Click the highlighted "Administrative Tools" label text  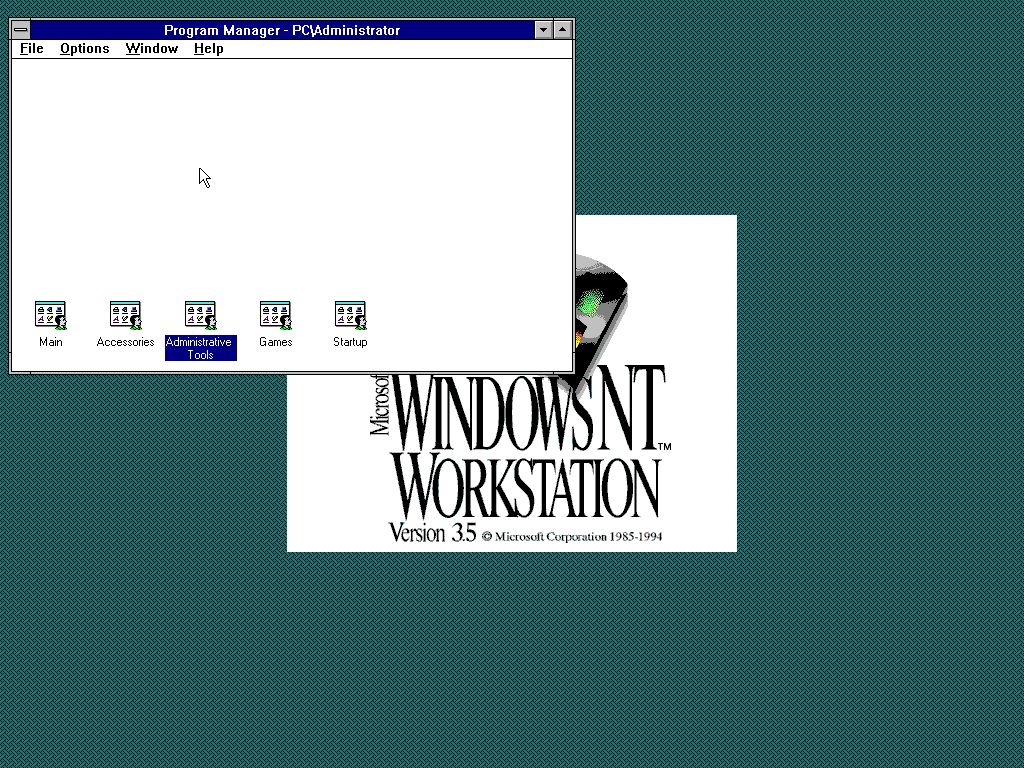tap(200, 348)
